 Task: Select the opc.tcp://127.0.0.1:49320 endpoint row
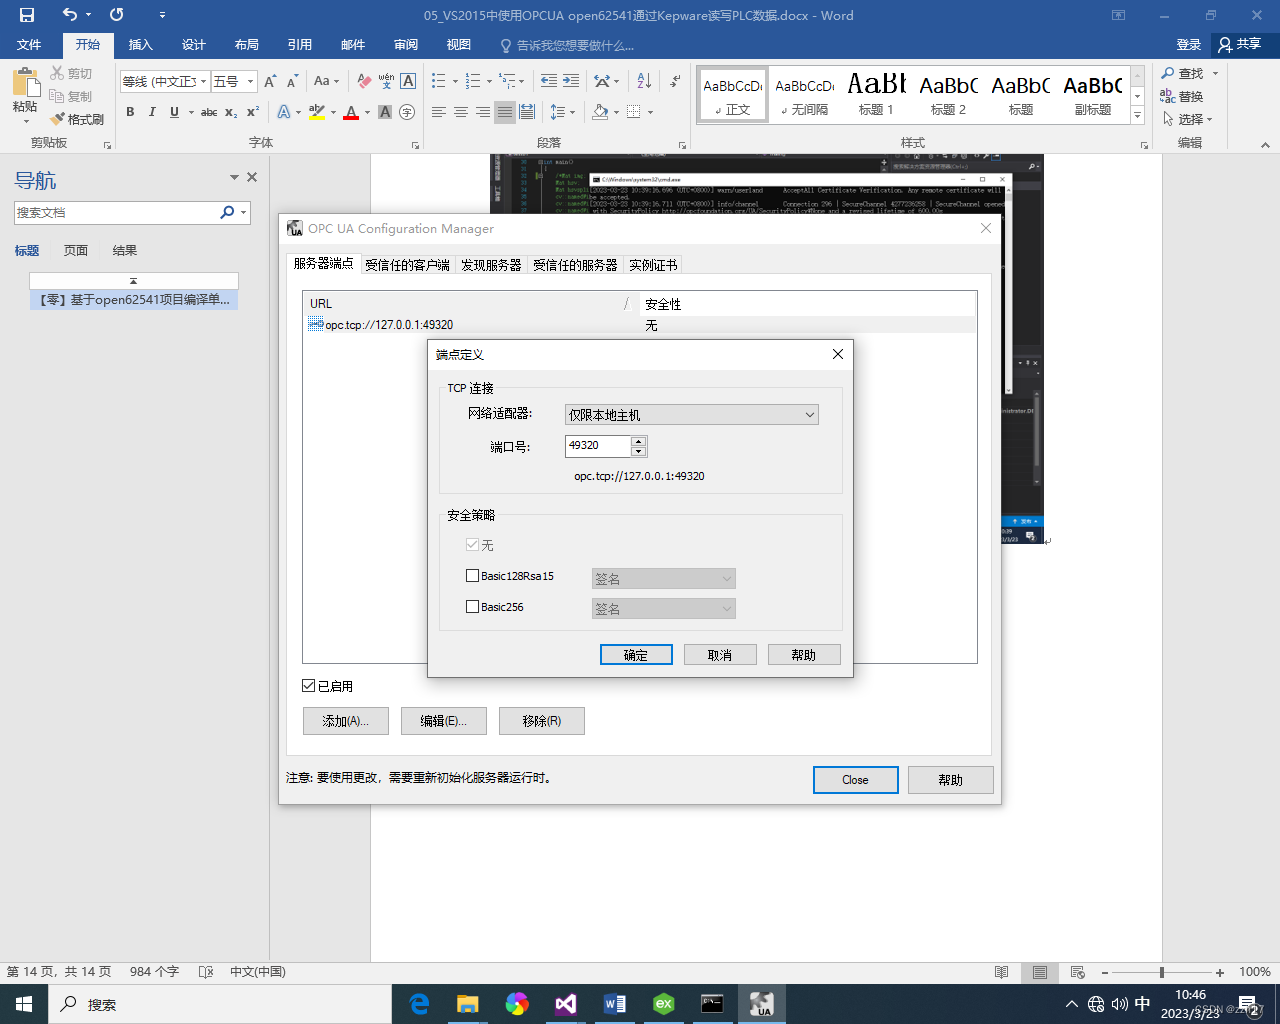tap(640, 325)
